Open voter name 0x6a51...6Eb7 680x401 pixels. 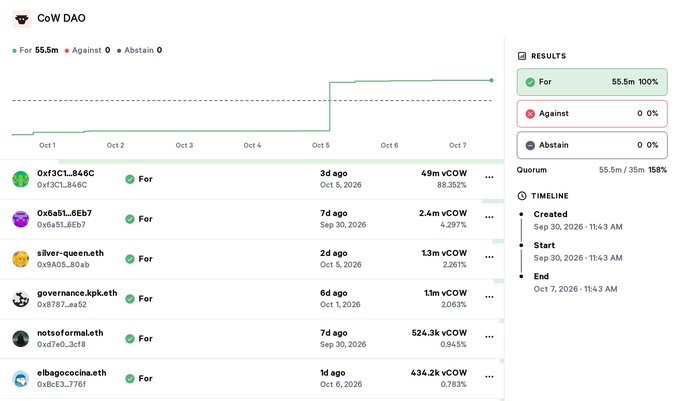click(64, 213)
